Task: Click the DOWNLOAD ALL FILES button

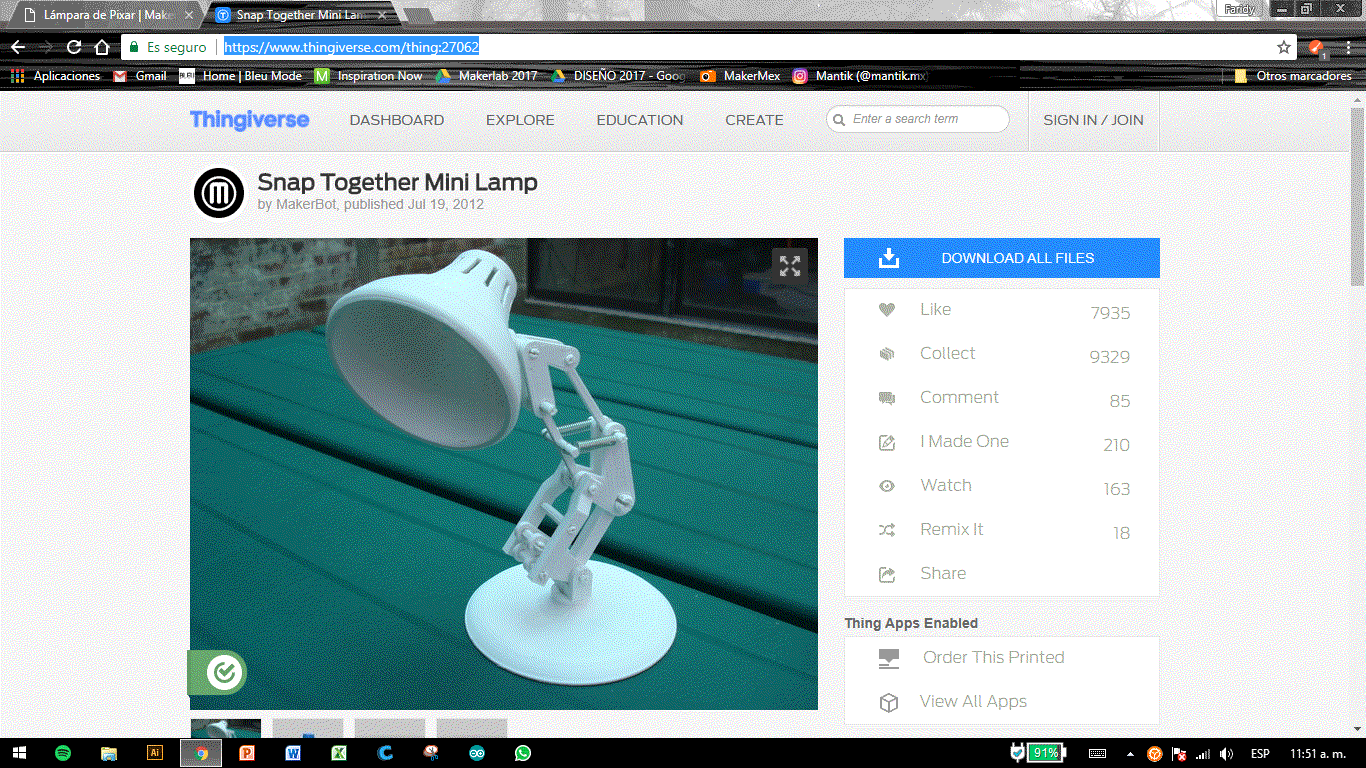Action: (x=1001, y=257)
